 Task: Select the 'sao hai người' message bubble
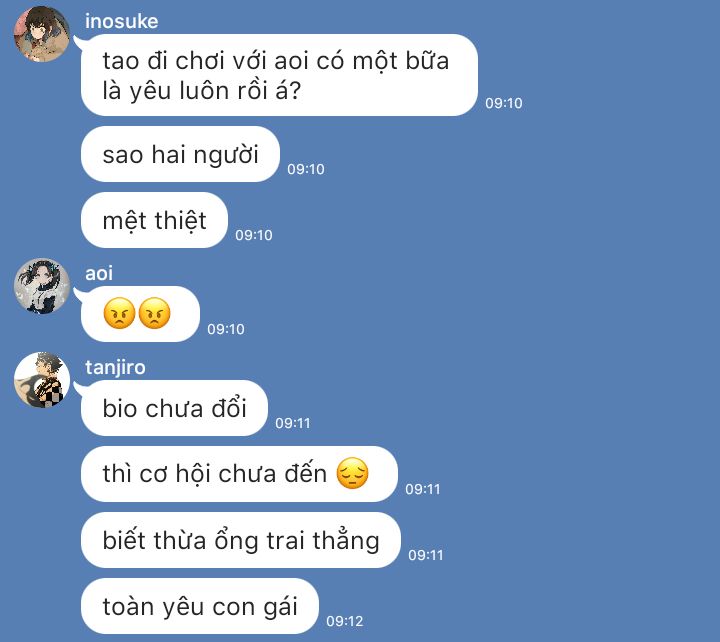(180, 154)
